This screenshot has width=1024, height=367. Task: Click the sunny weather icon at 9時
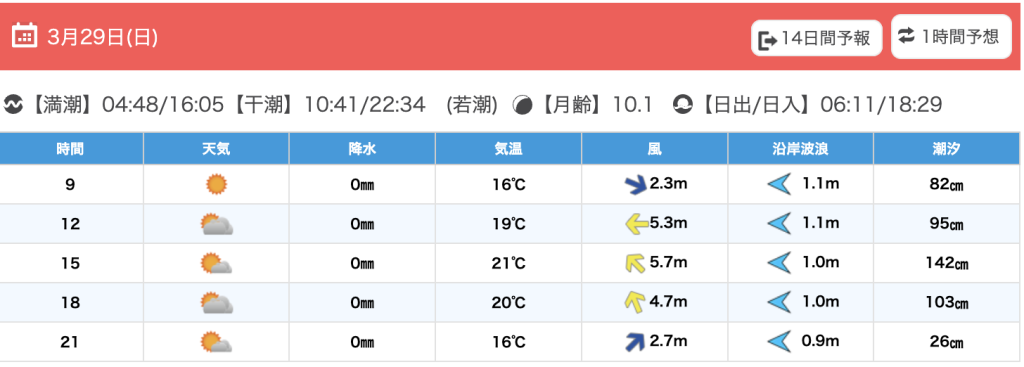(216, 185)
